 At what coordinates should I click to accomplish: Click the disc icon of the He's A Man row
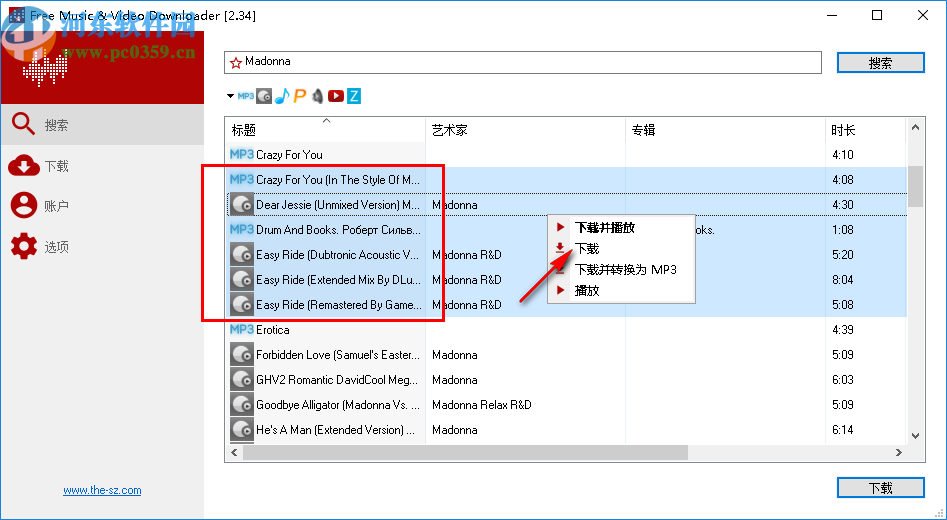point(242,429)
